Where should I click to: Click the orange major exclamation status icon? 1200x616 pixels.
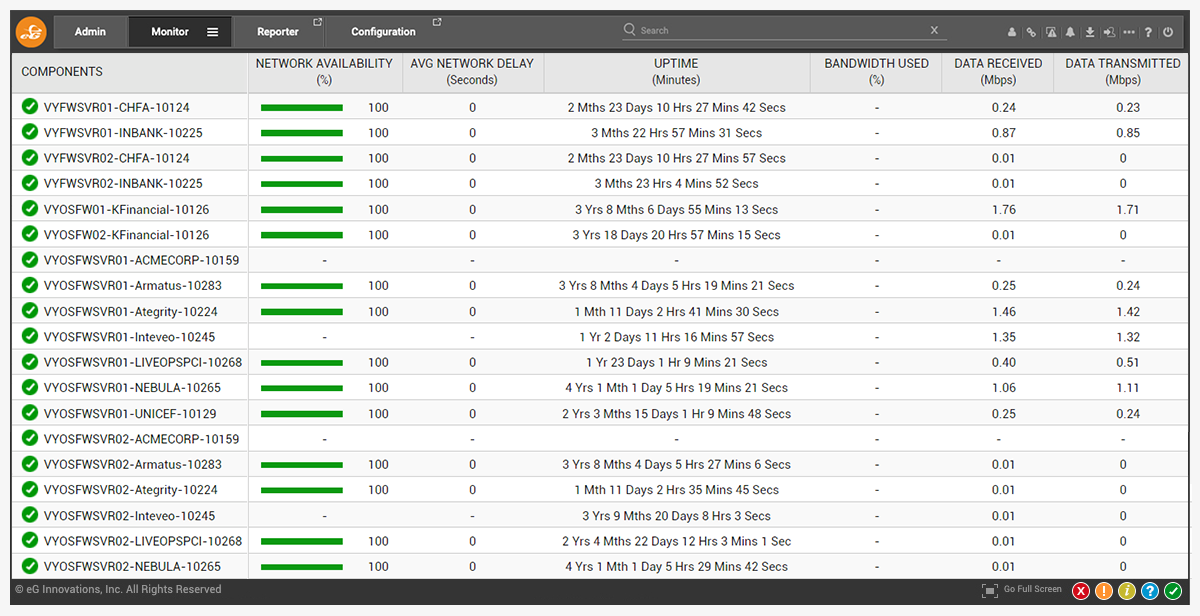[x=1104, y=591]
